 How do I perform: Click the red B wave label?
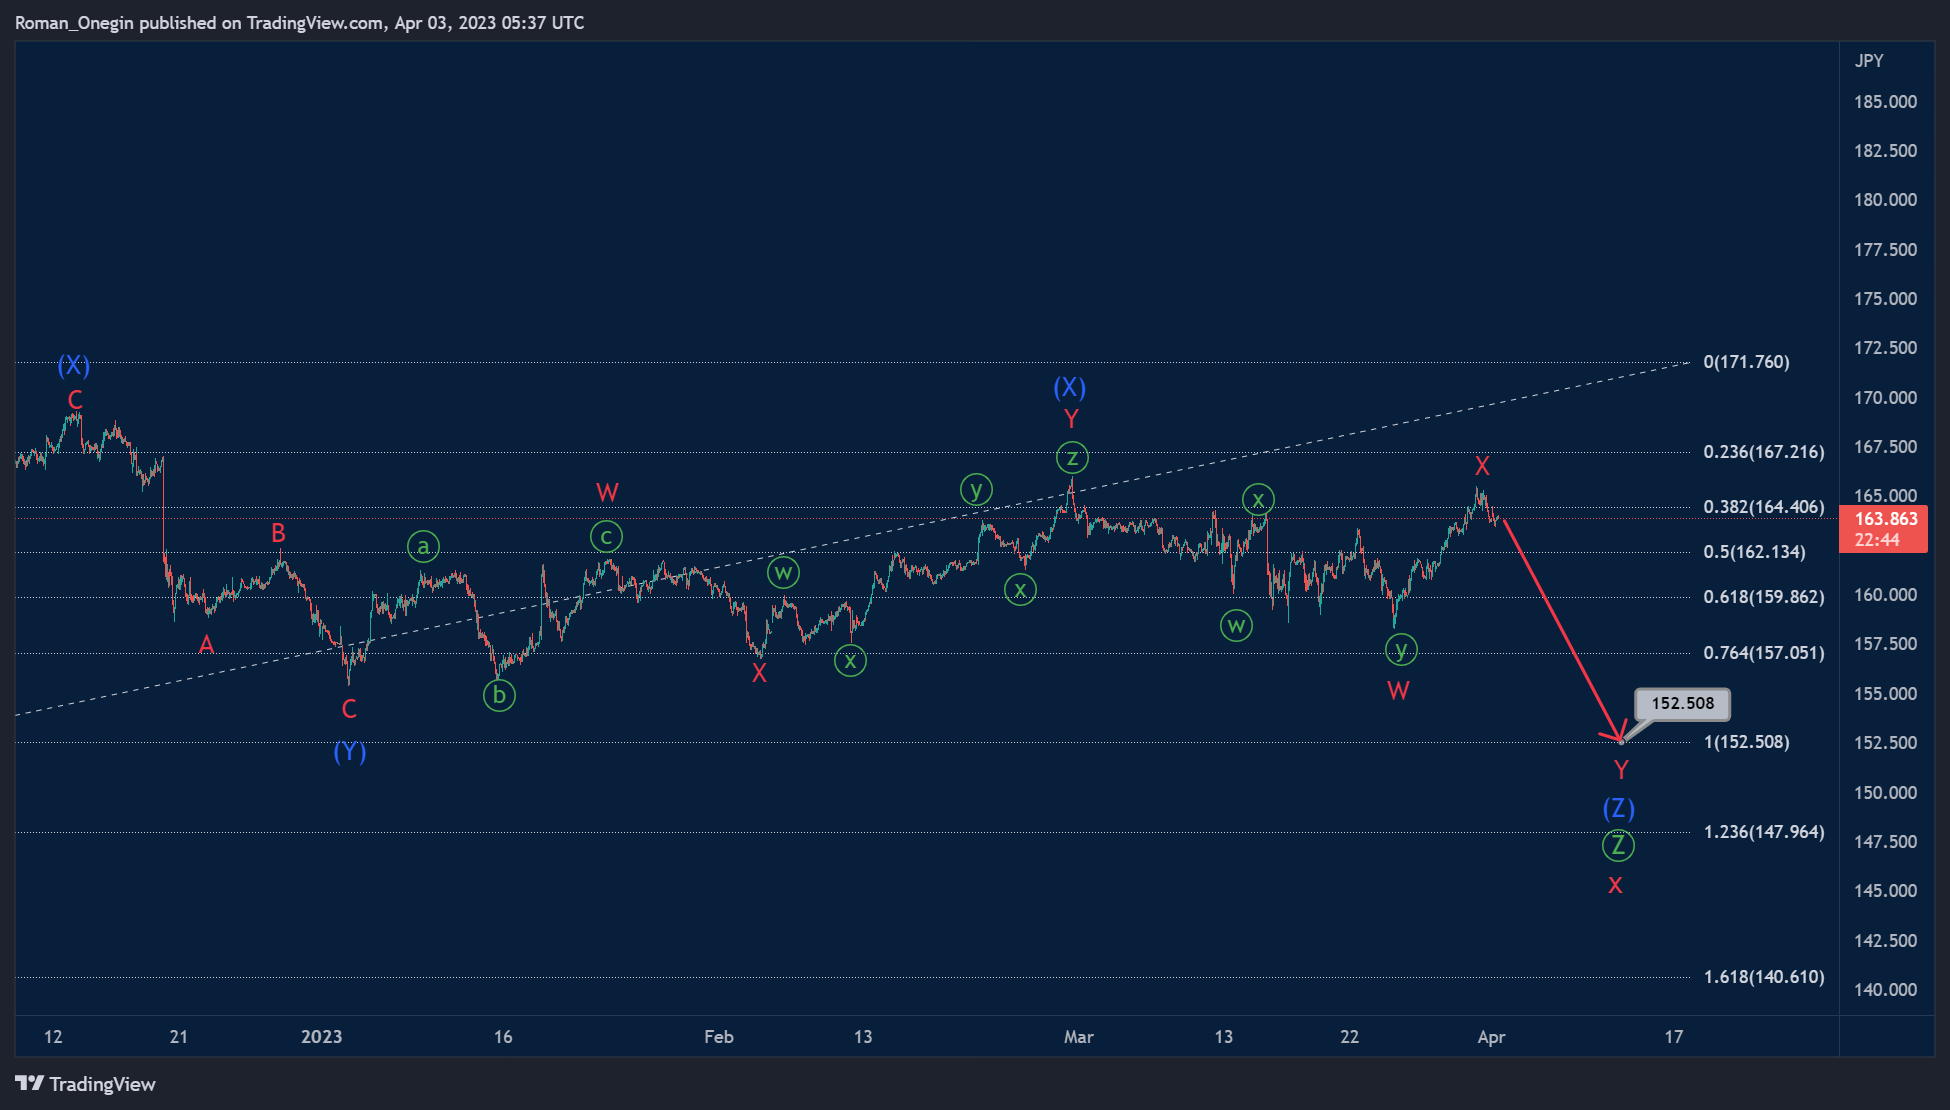pos(279,533)
